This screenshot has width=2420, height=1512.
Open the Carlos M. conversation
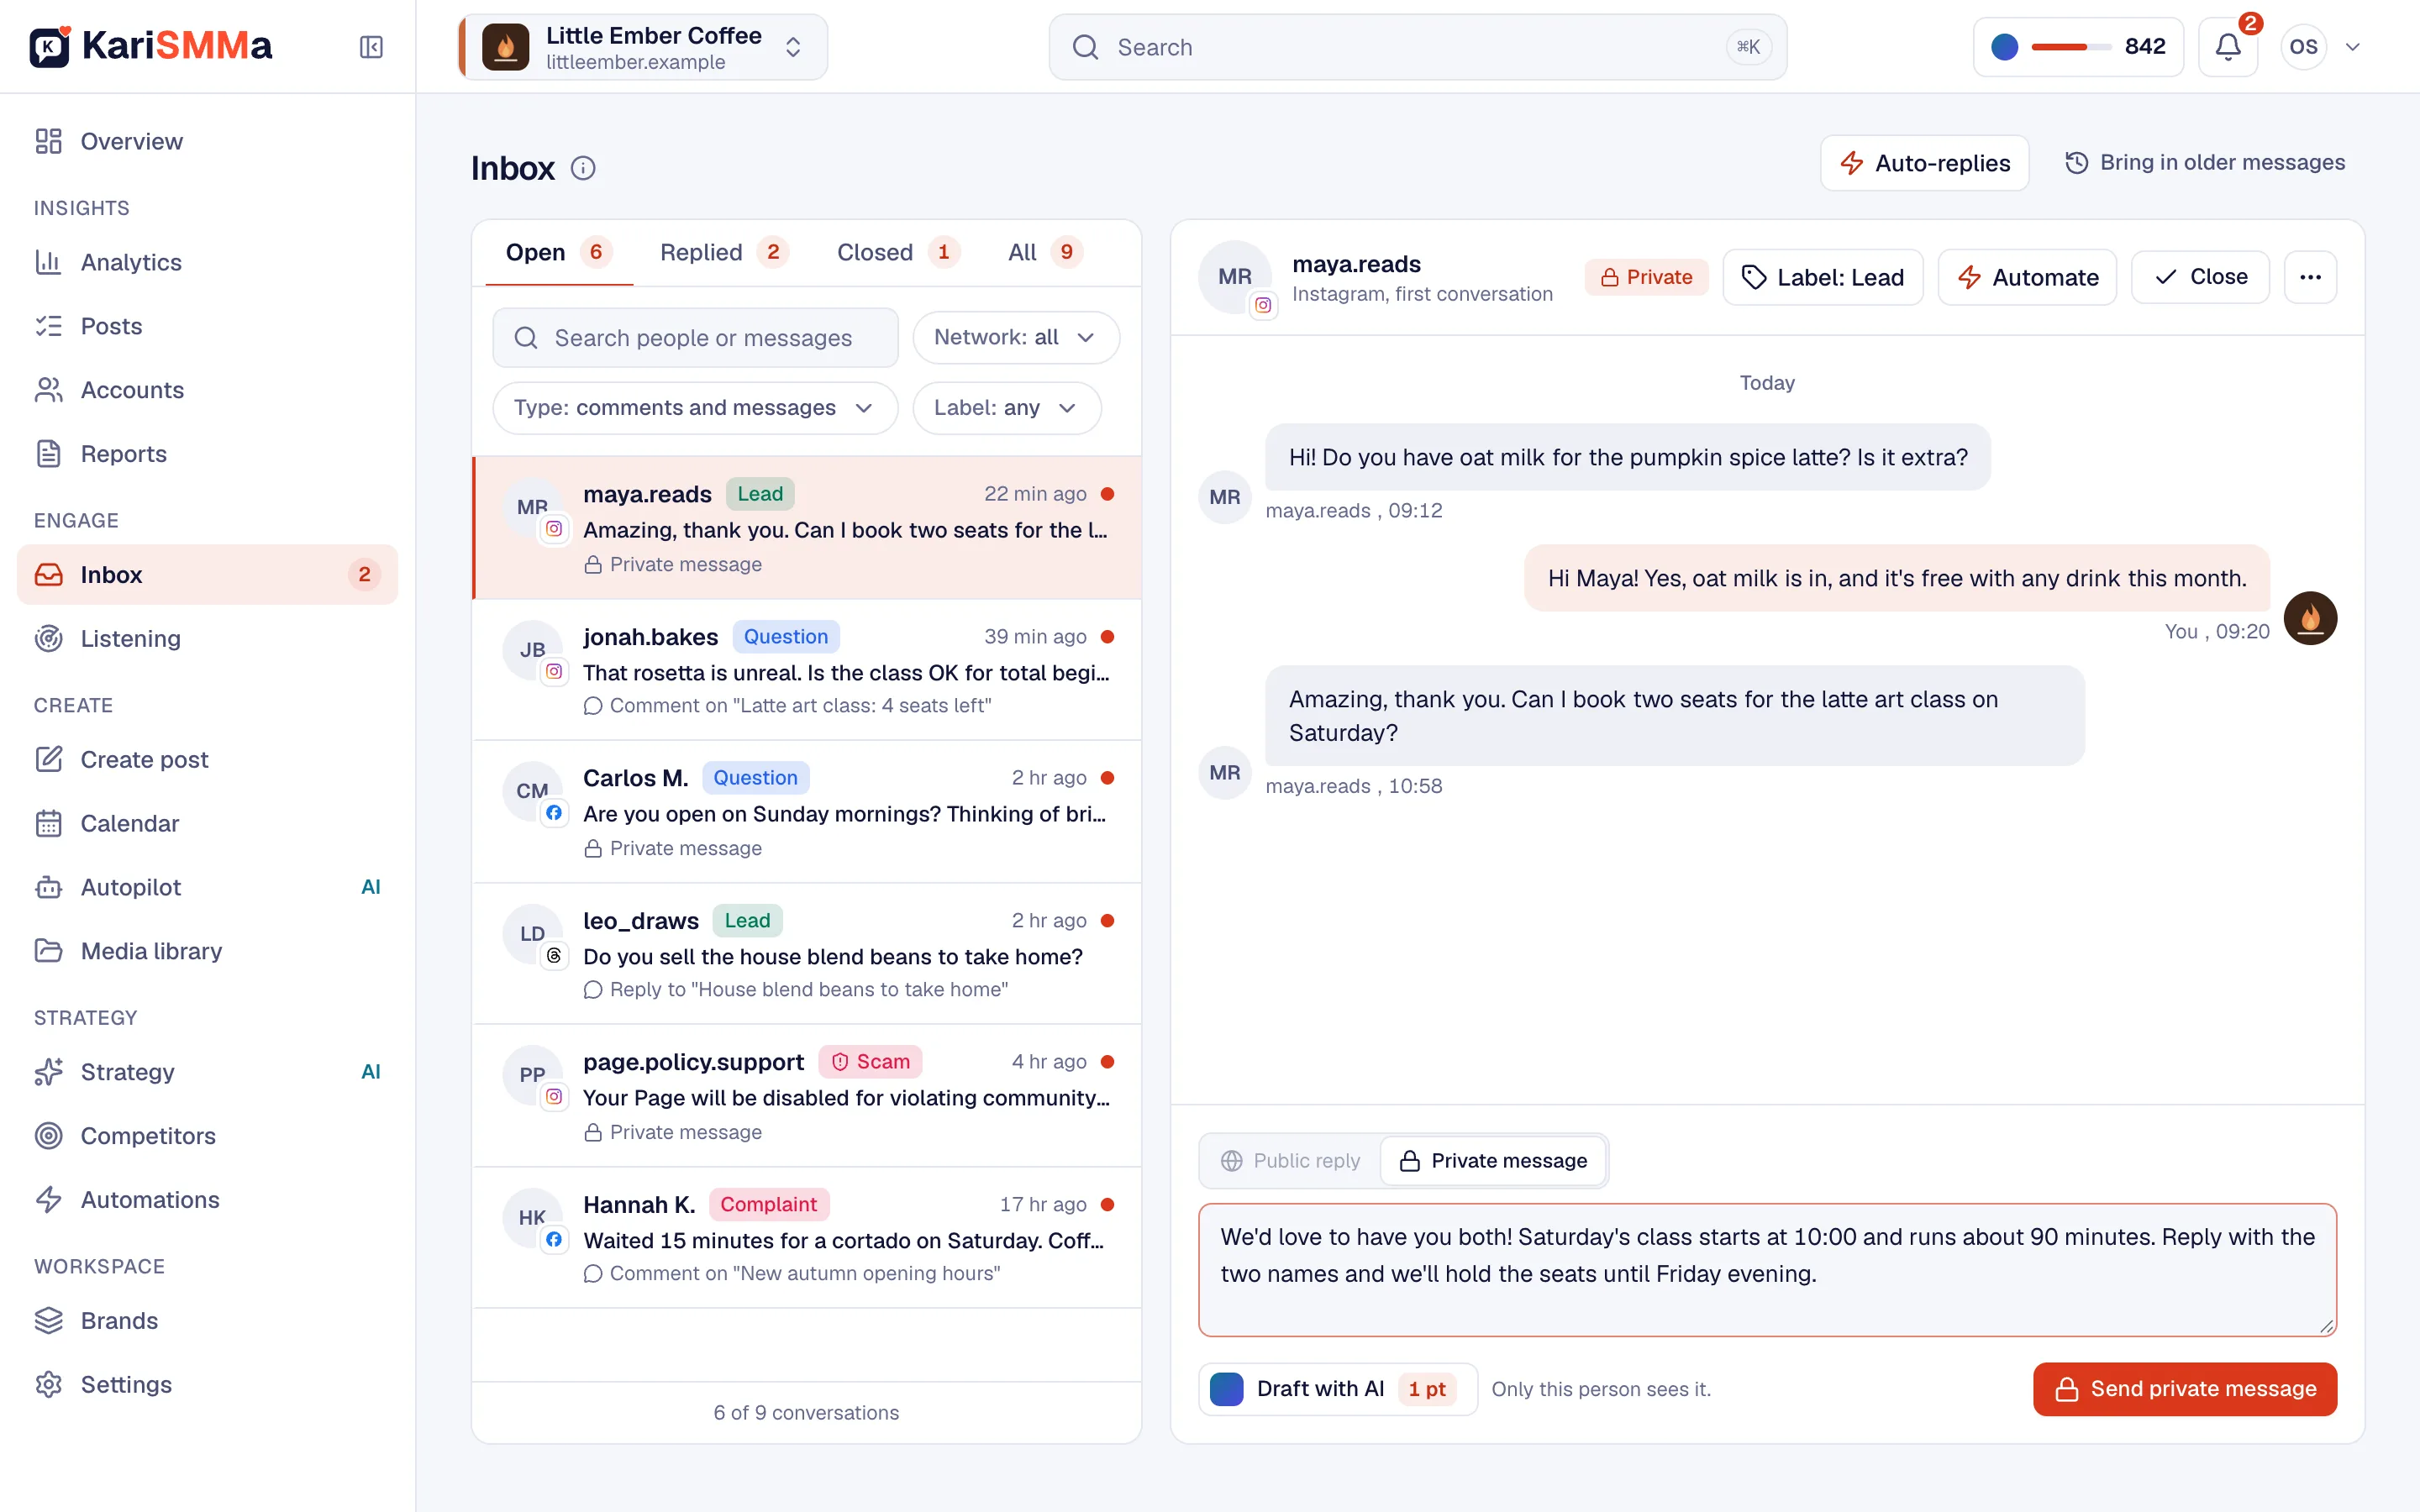(x=806, y=812)
